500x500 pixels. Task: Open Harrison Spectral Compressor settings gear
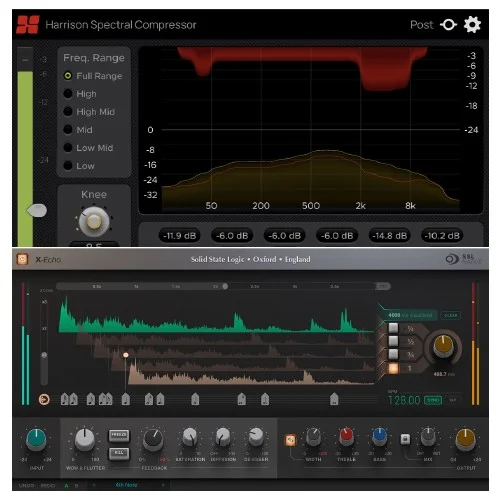click(472, 25)
